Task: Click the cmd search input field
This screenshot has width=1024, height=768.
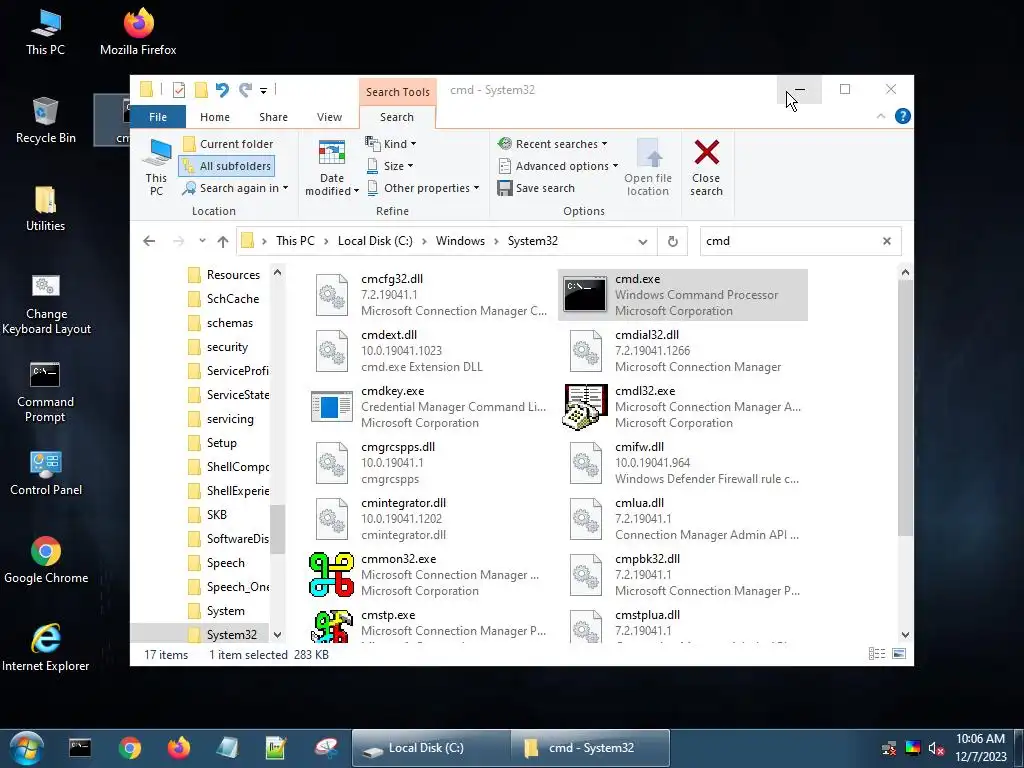Action: pos(790,241)
